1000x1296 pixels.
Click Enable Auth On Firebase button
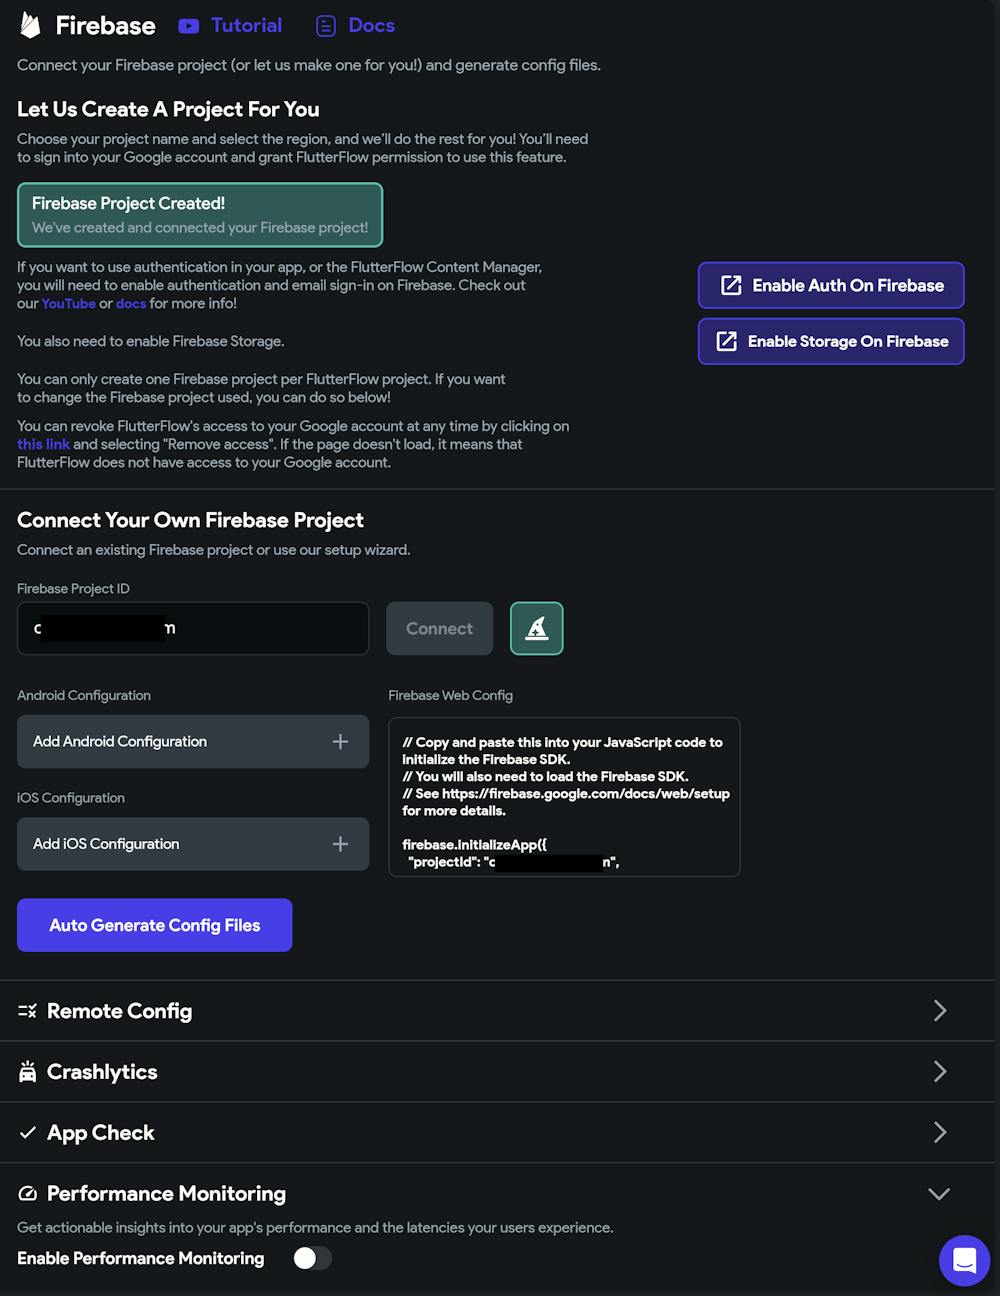pyautogui.click(x=831, y=286)
